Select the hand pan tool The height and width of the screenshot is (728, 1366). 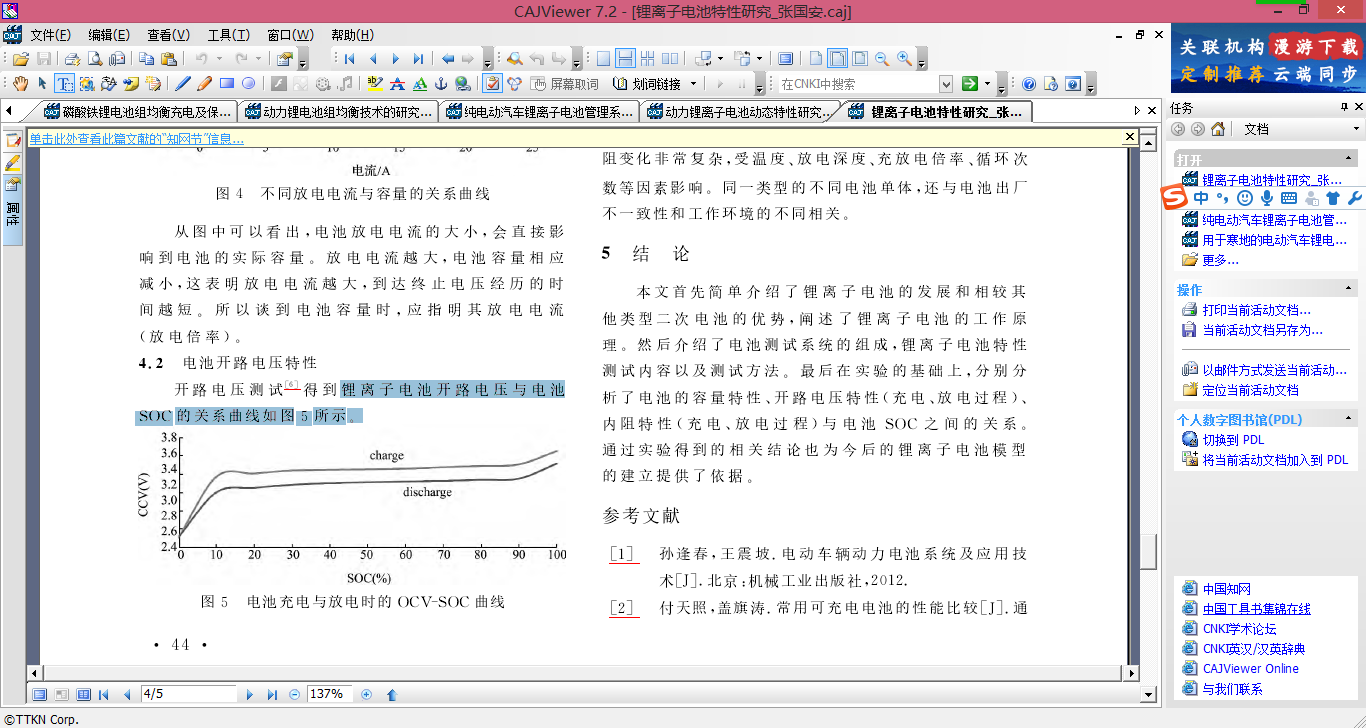[20, 84]
